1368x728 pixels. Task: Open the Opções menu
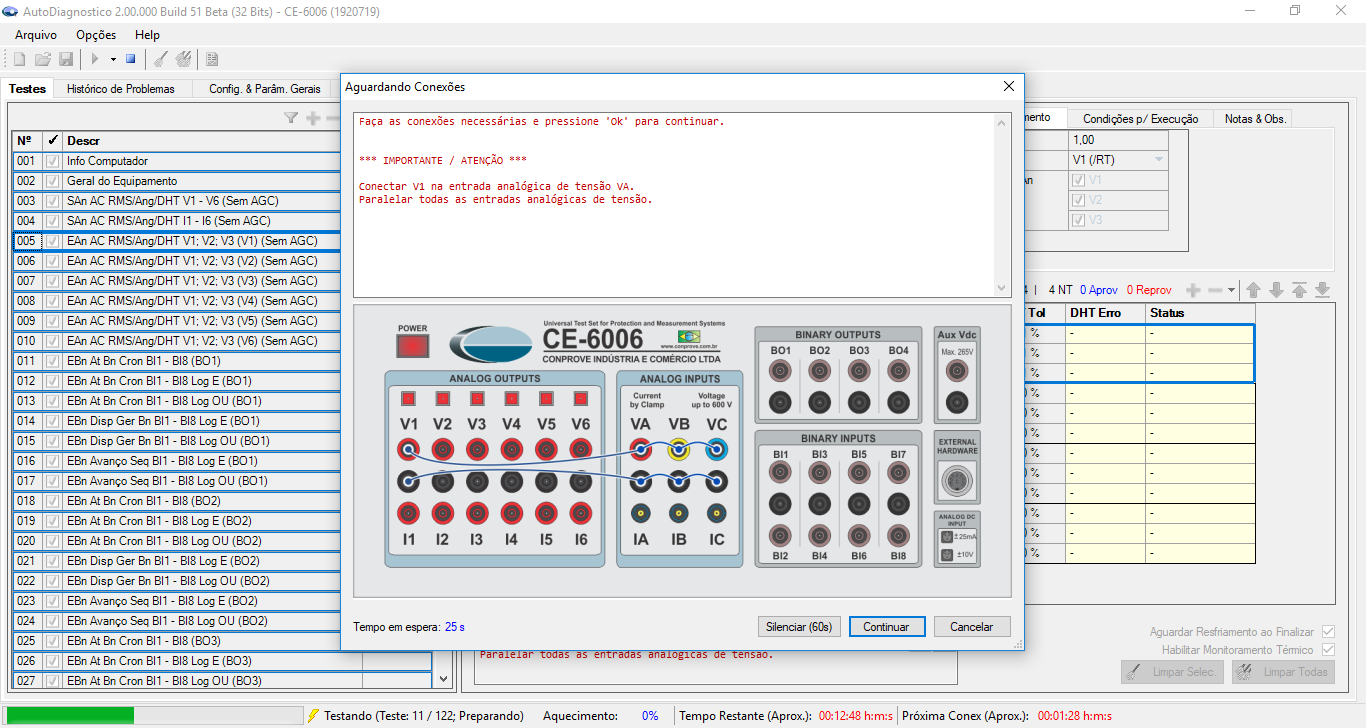[x=96, y=35]
